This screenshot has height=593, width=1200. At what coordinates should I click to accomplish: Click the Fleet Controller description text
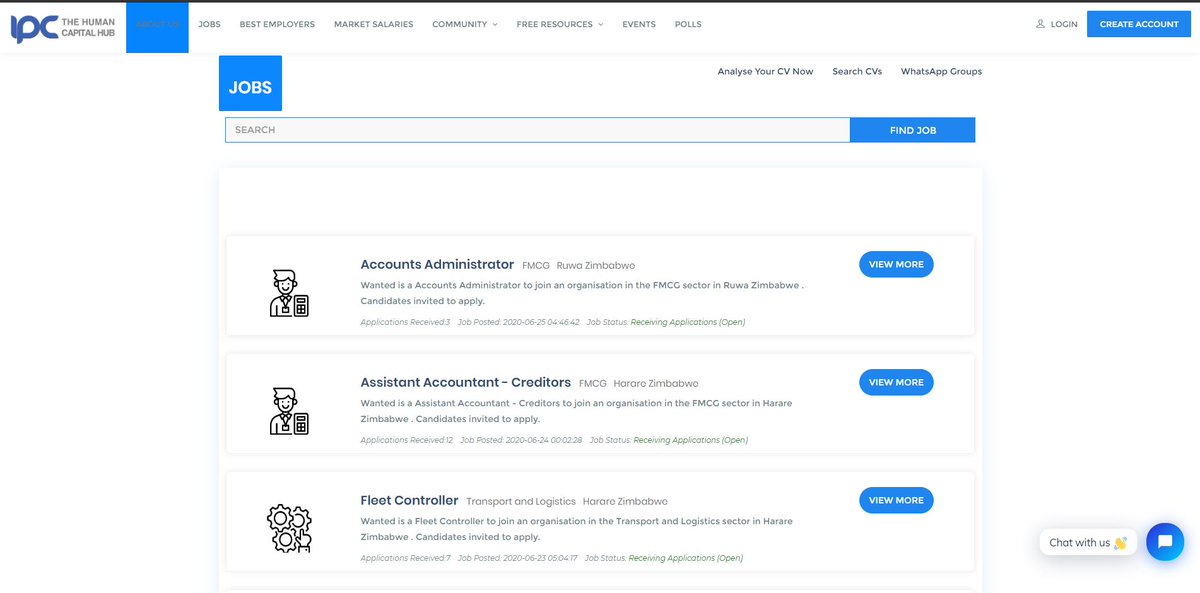pyautogui.click(x=576, y=529)
